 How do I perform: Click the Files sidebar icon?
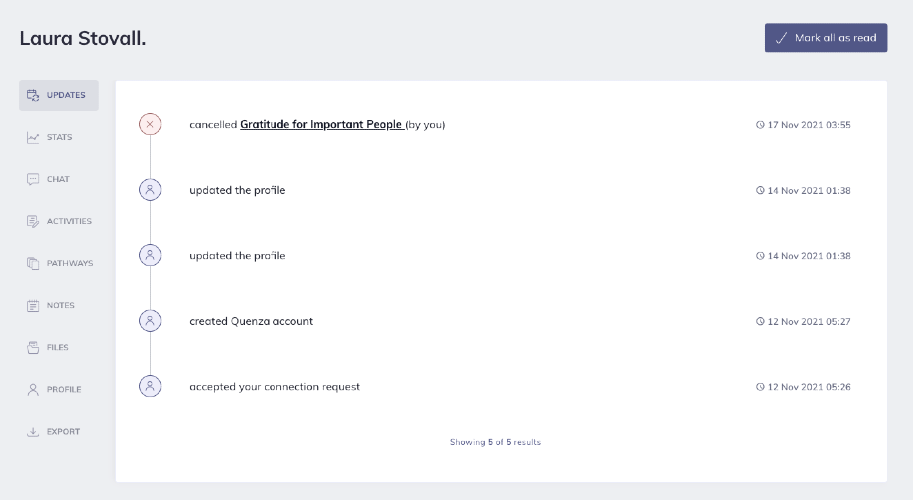click(x=33, y=347)
